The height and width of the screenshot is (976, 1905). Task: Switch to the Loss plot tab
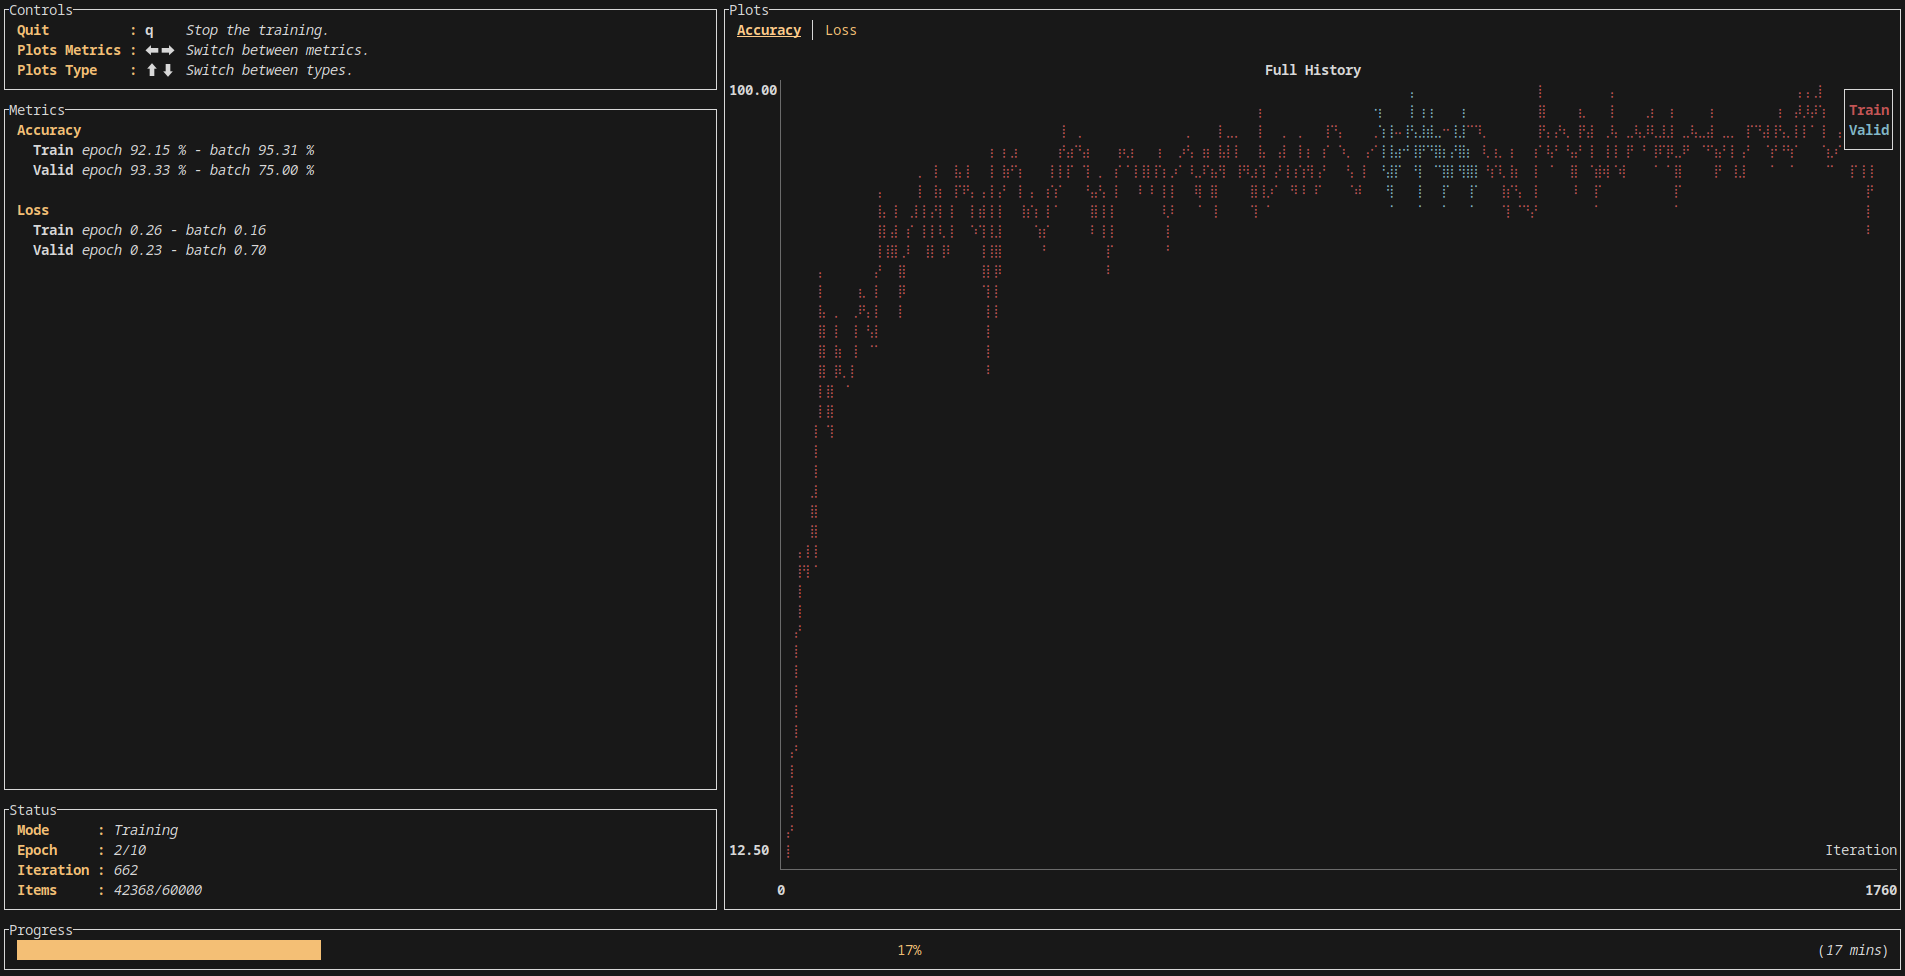(x=840, y=30)
